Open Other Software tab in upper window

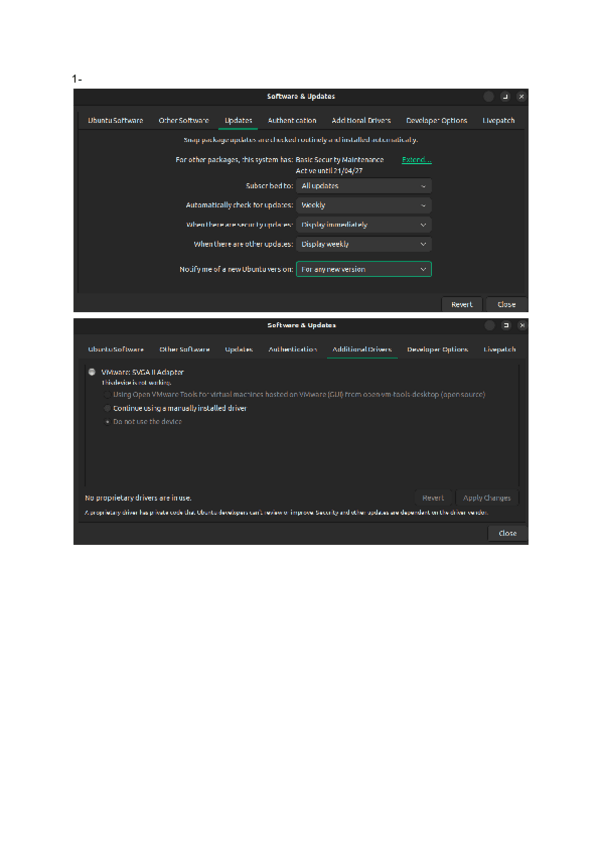pos(183,120)
